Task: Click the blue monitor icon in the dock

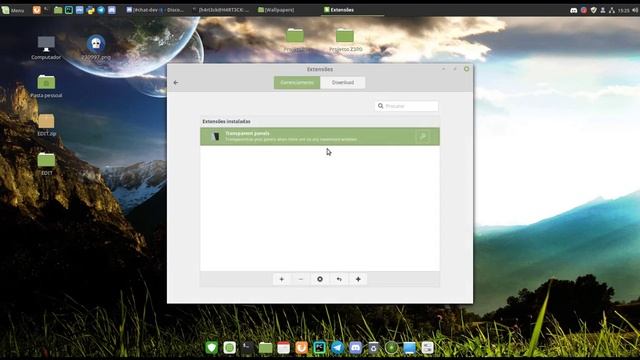Action: (409, 347)
